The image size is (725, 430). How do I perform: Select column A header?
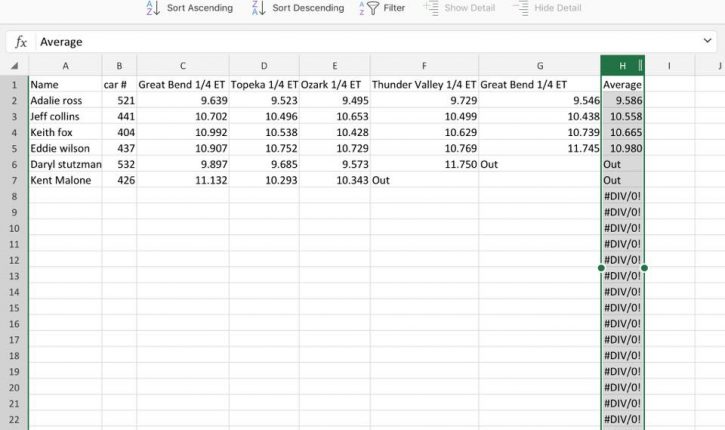pos(65,66)
